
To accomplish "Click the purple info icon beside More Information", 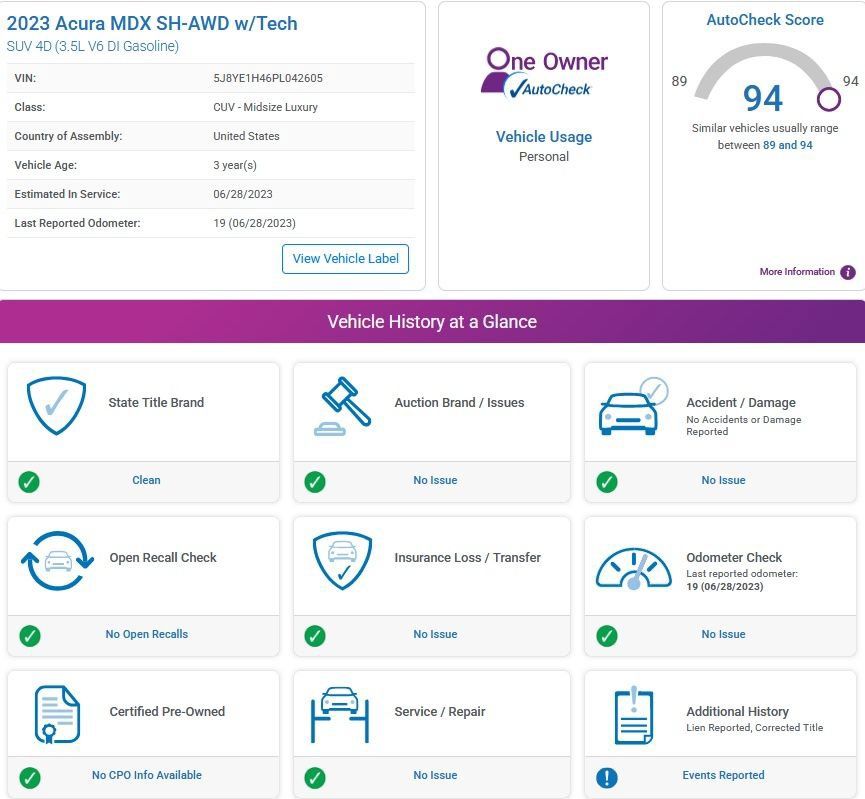I will point(848,272).
